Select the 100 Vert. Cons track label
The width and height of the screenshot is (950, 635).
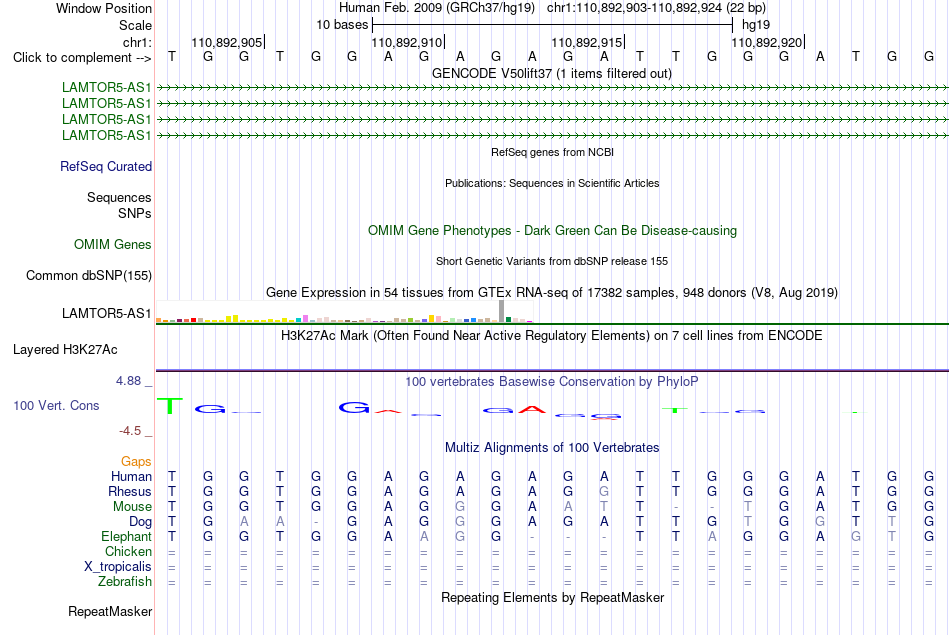coord(56,405)
